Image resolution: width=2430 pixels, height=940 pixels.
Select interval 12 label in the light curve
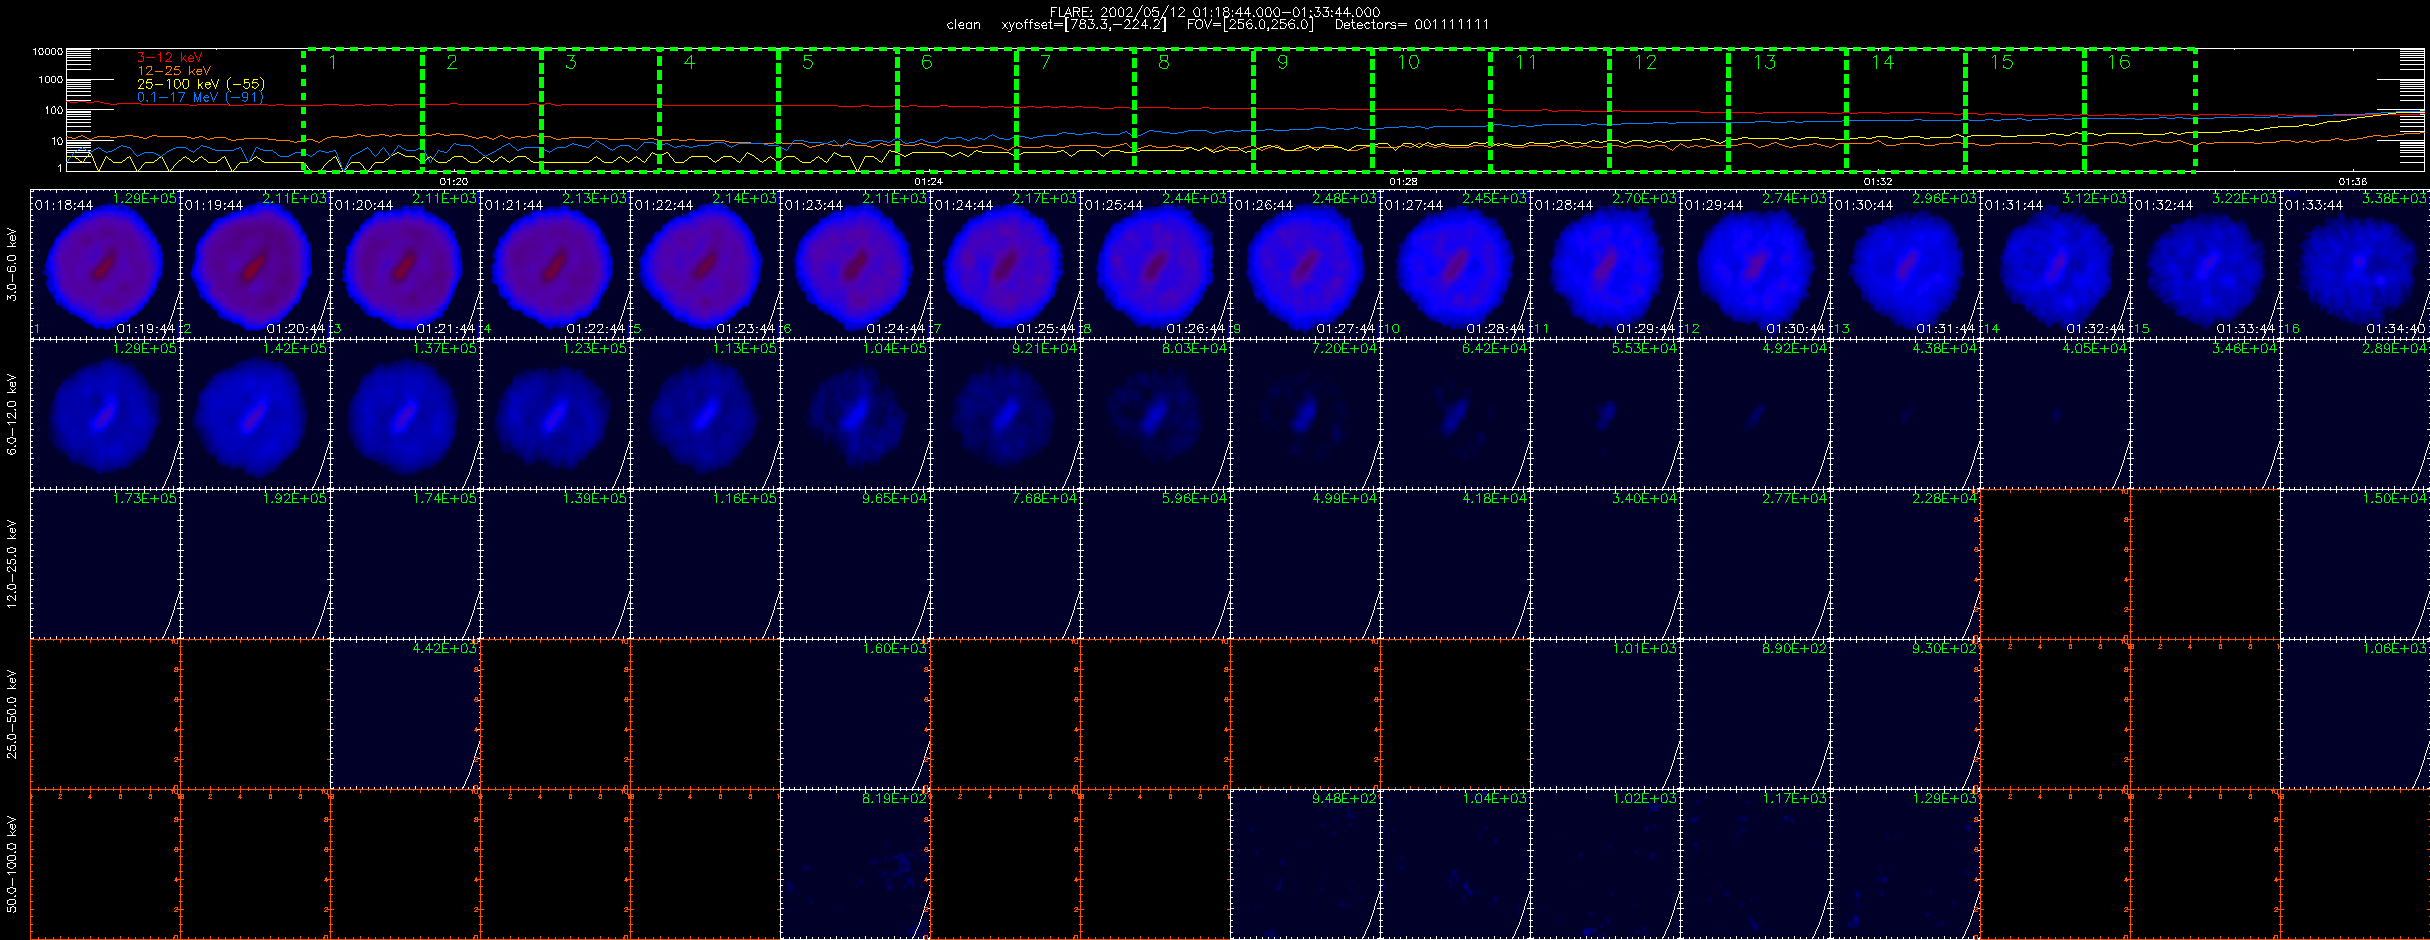click(1645, 62)
